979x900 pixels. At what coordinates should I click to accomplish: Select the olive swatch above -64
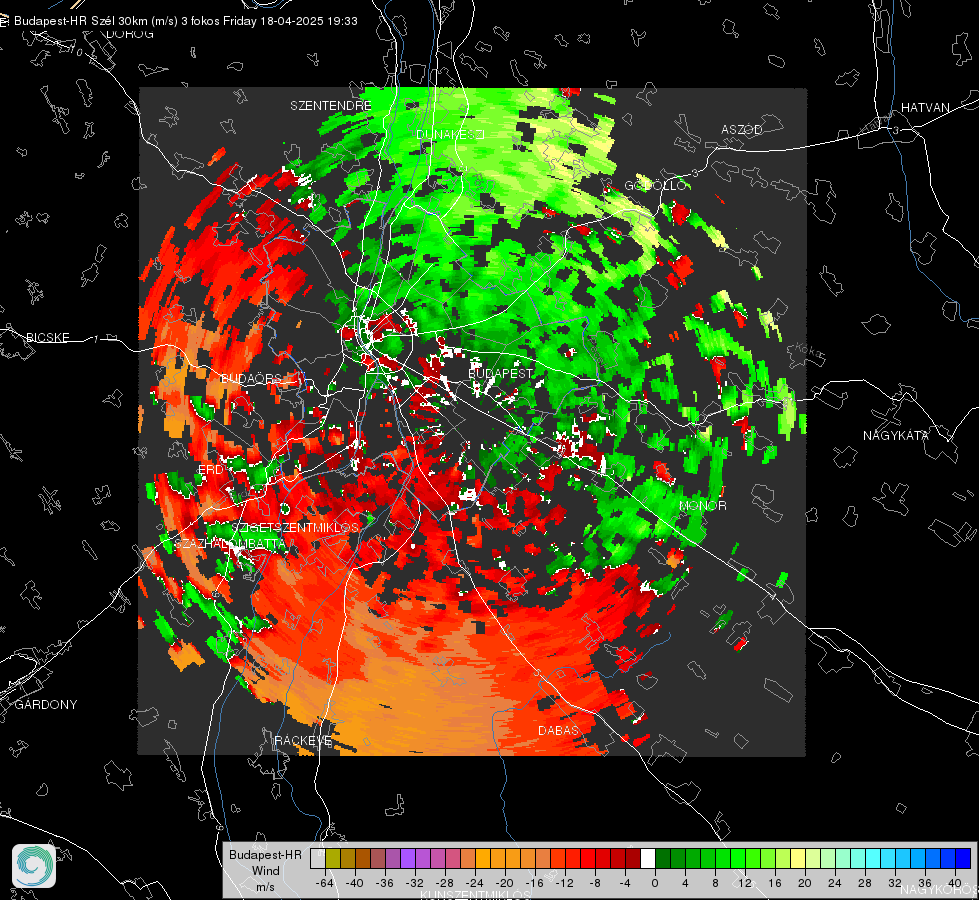point(333,858)
